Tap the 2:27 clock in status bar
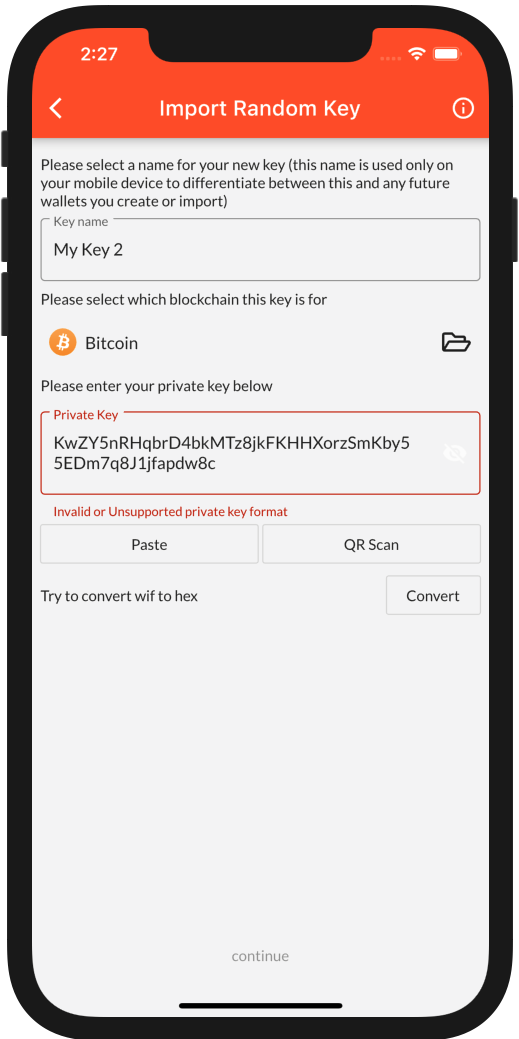 pyautogui.click(x=99, y=54)
